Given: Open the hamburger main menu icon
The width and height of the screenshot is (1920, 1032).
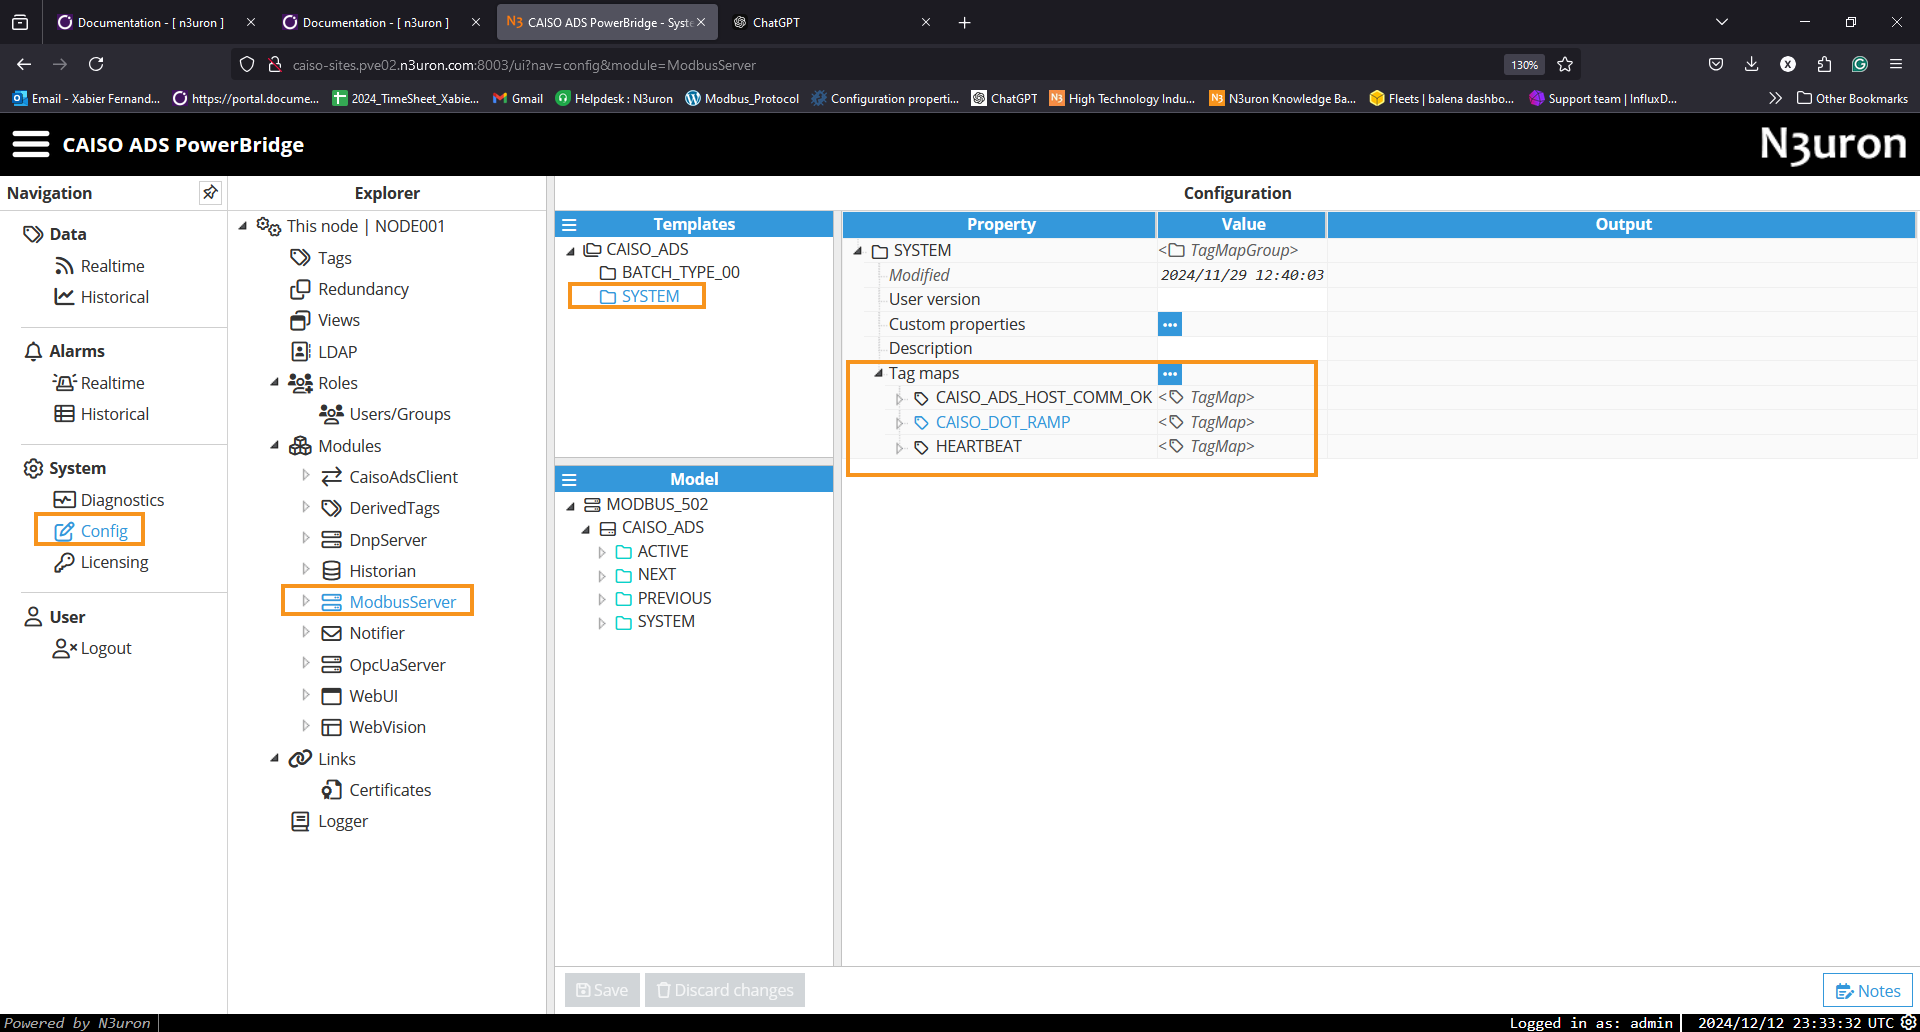Looking at the screenshot, I should (30, 144).
